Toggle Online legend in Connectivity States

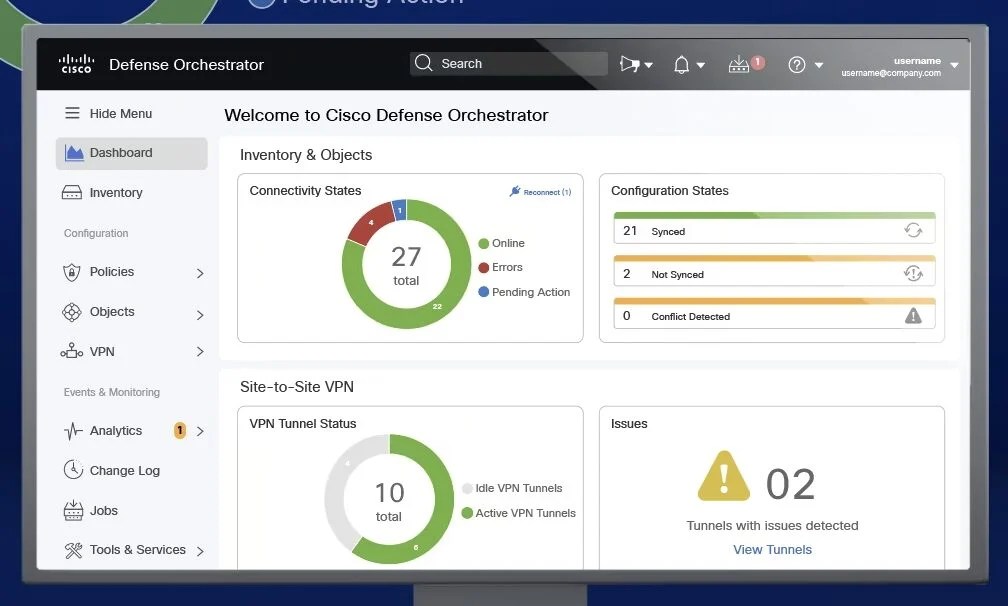pos(501,243)
